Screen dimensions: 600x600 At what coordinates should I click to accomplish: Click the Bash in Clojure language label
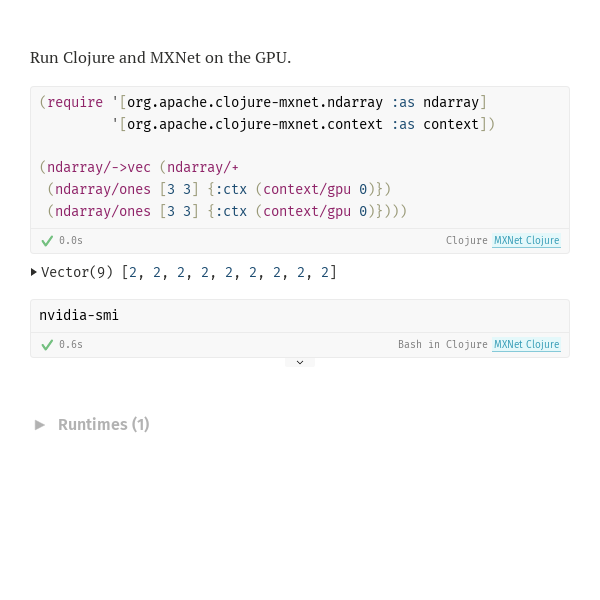pos(443,344)
